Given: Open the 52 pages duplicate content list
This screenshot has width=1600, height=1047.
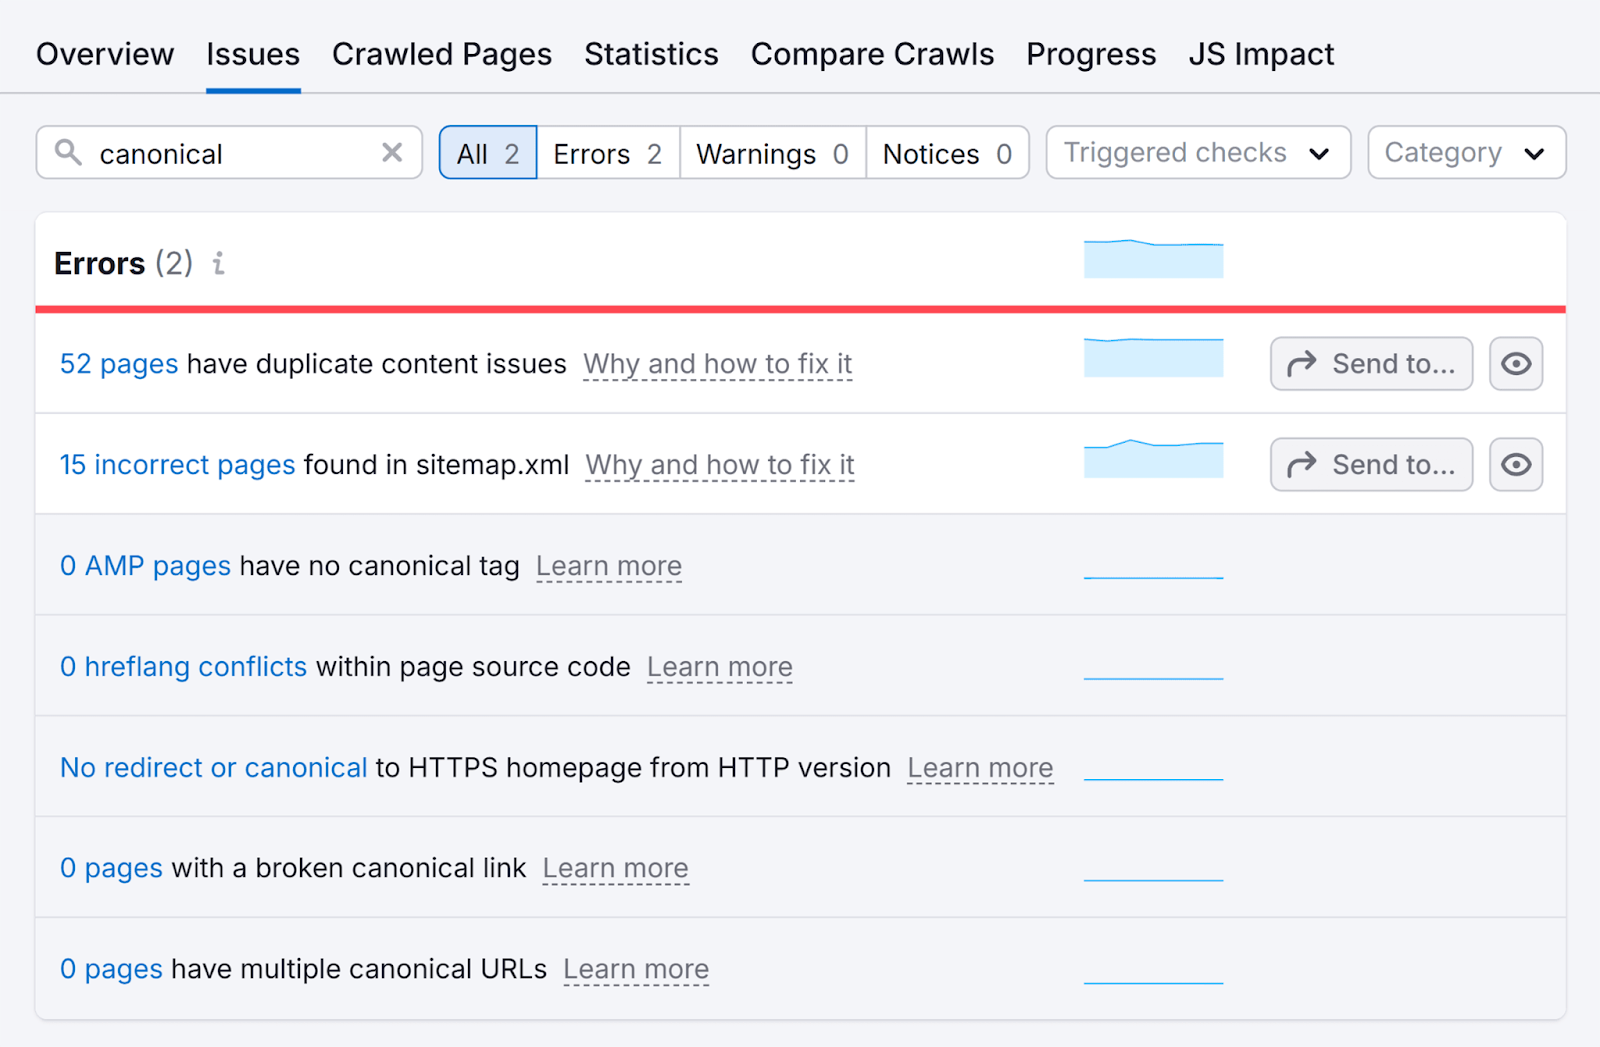Looking at the screenshot, I should pos(118,363).
